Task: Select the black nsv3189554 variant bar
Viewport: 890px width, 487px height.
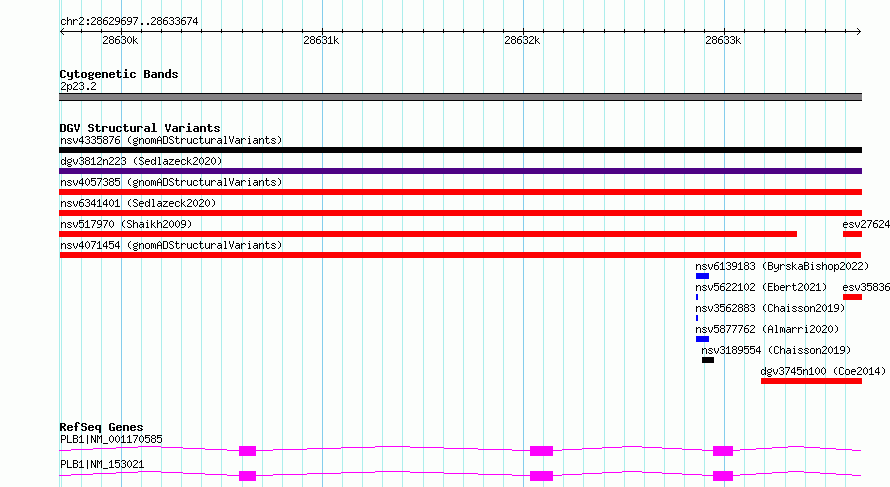Action: pos(708,360)
